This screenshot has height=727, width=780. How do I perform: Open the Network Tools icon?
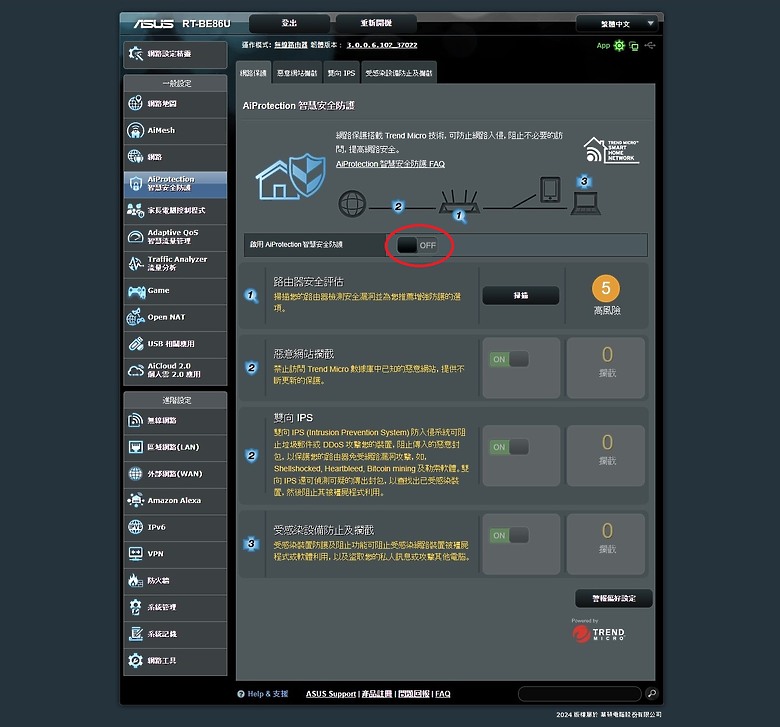[135, 660]
